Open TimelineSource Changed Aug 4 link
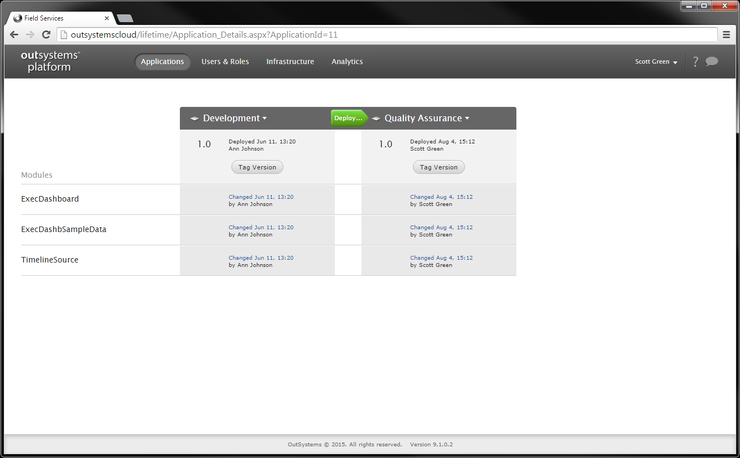Viewport: 740px width, 458px height. tap(441, 258)
